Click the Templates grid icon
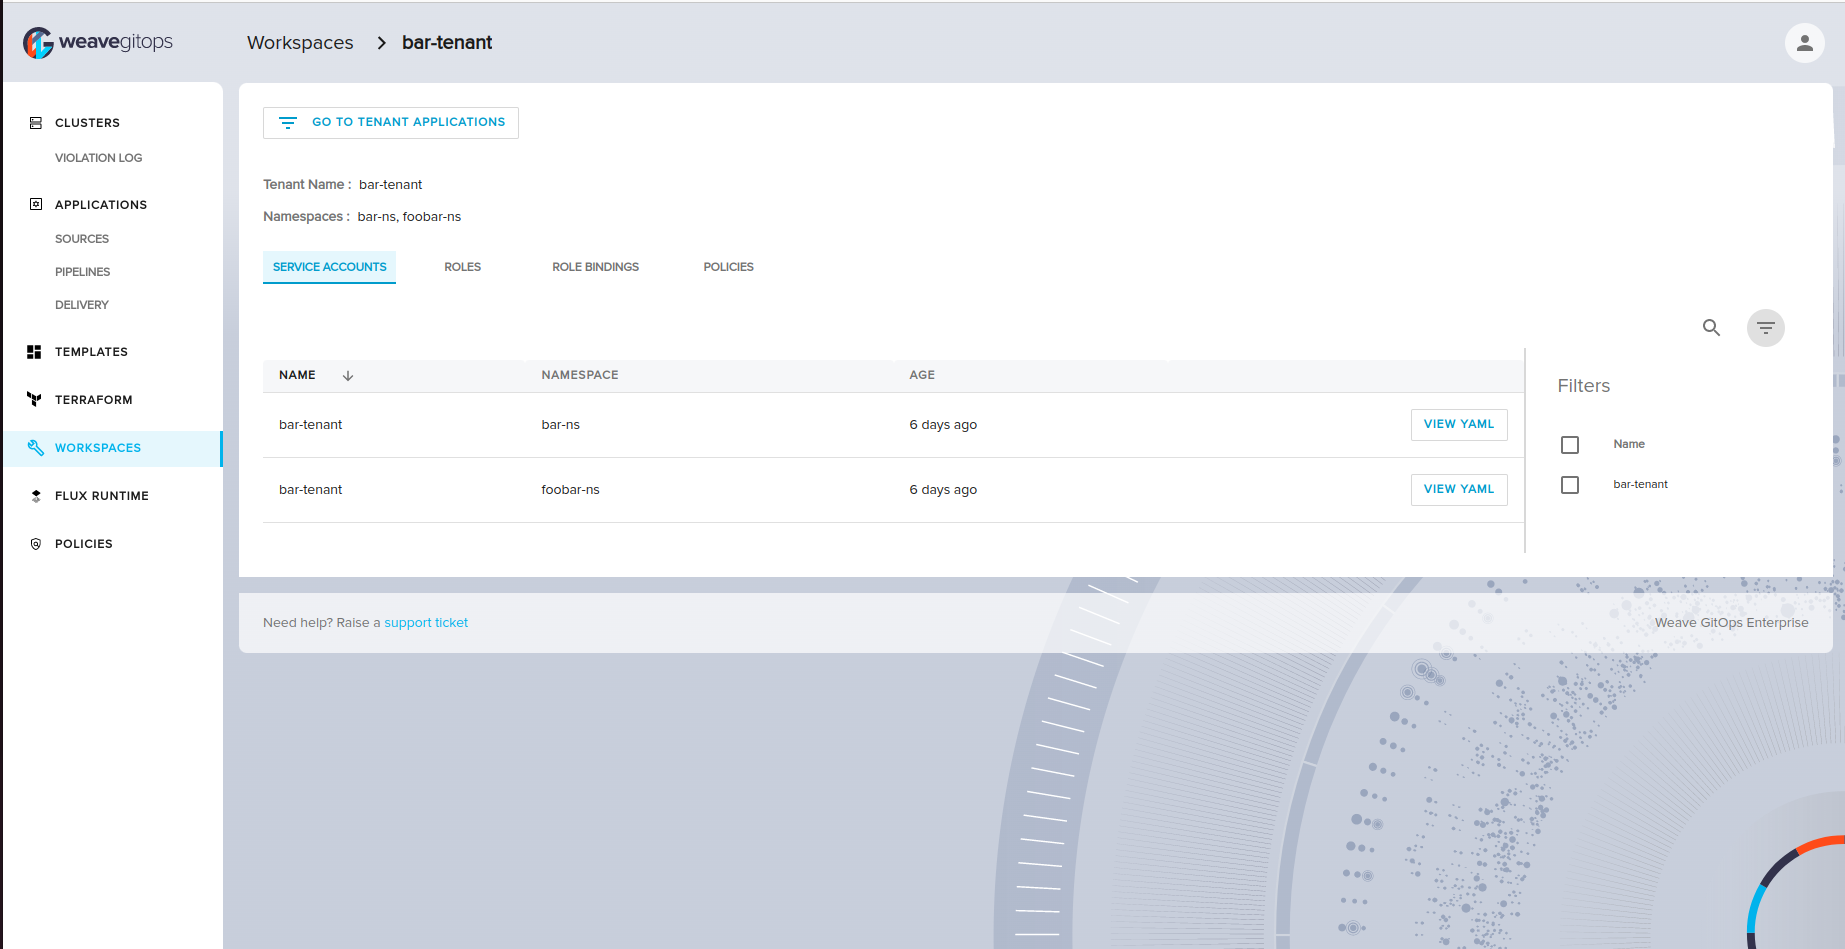The image size is (1845, 949). (x=34, y=352)
